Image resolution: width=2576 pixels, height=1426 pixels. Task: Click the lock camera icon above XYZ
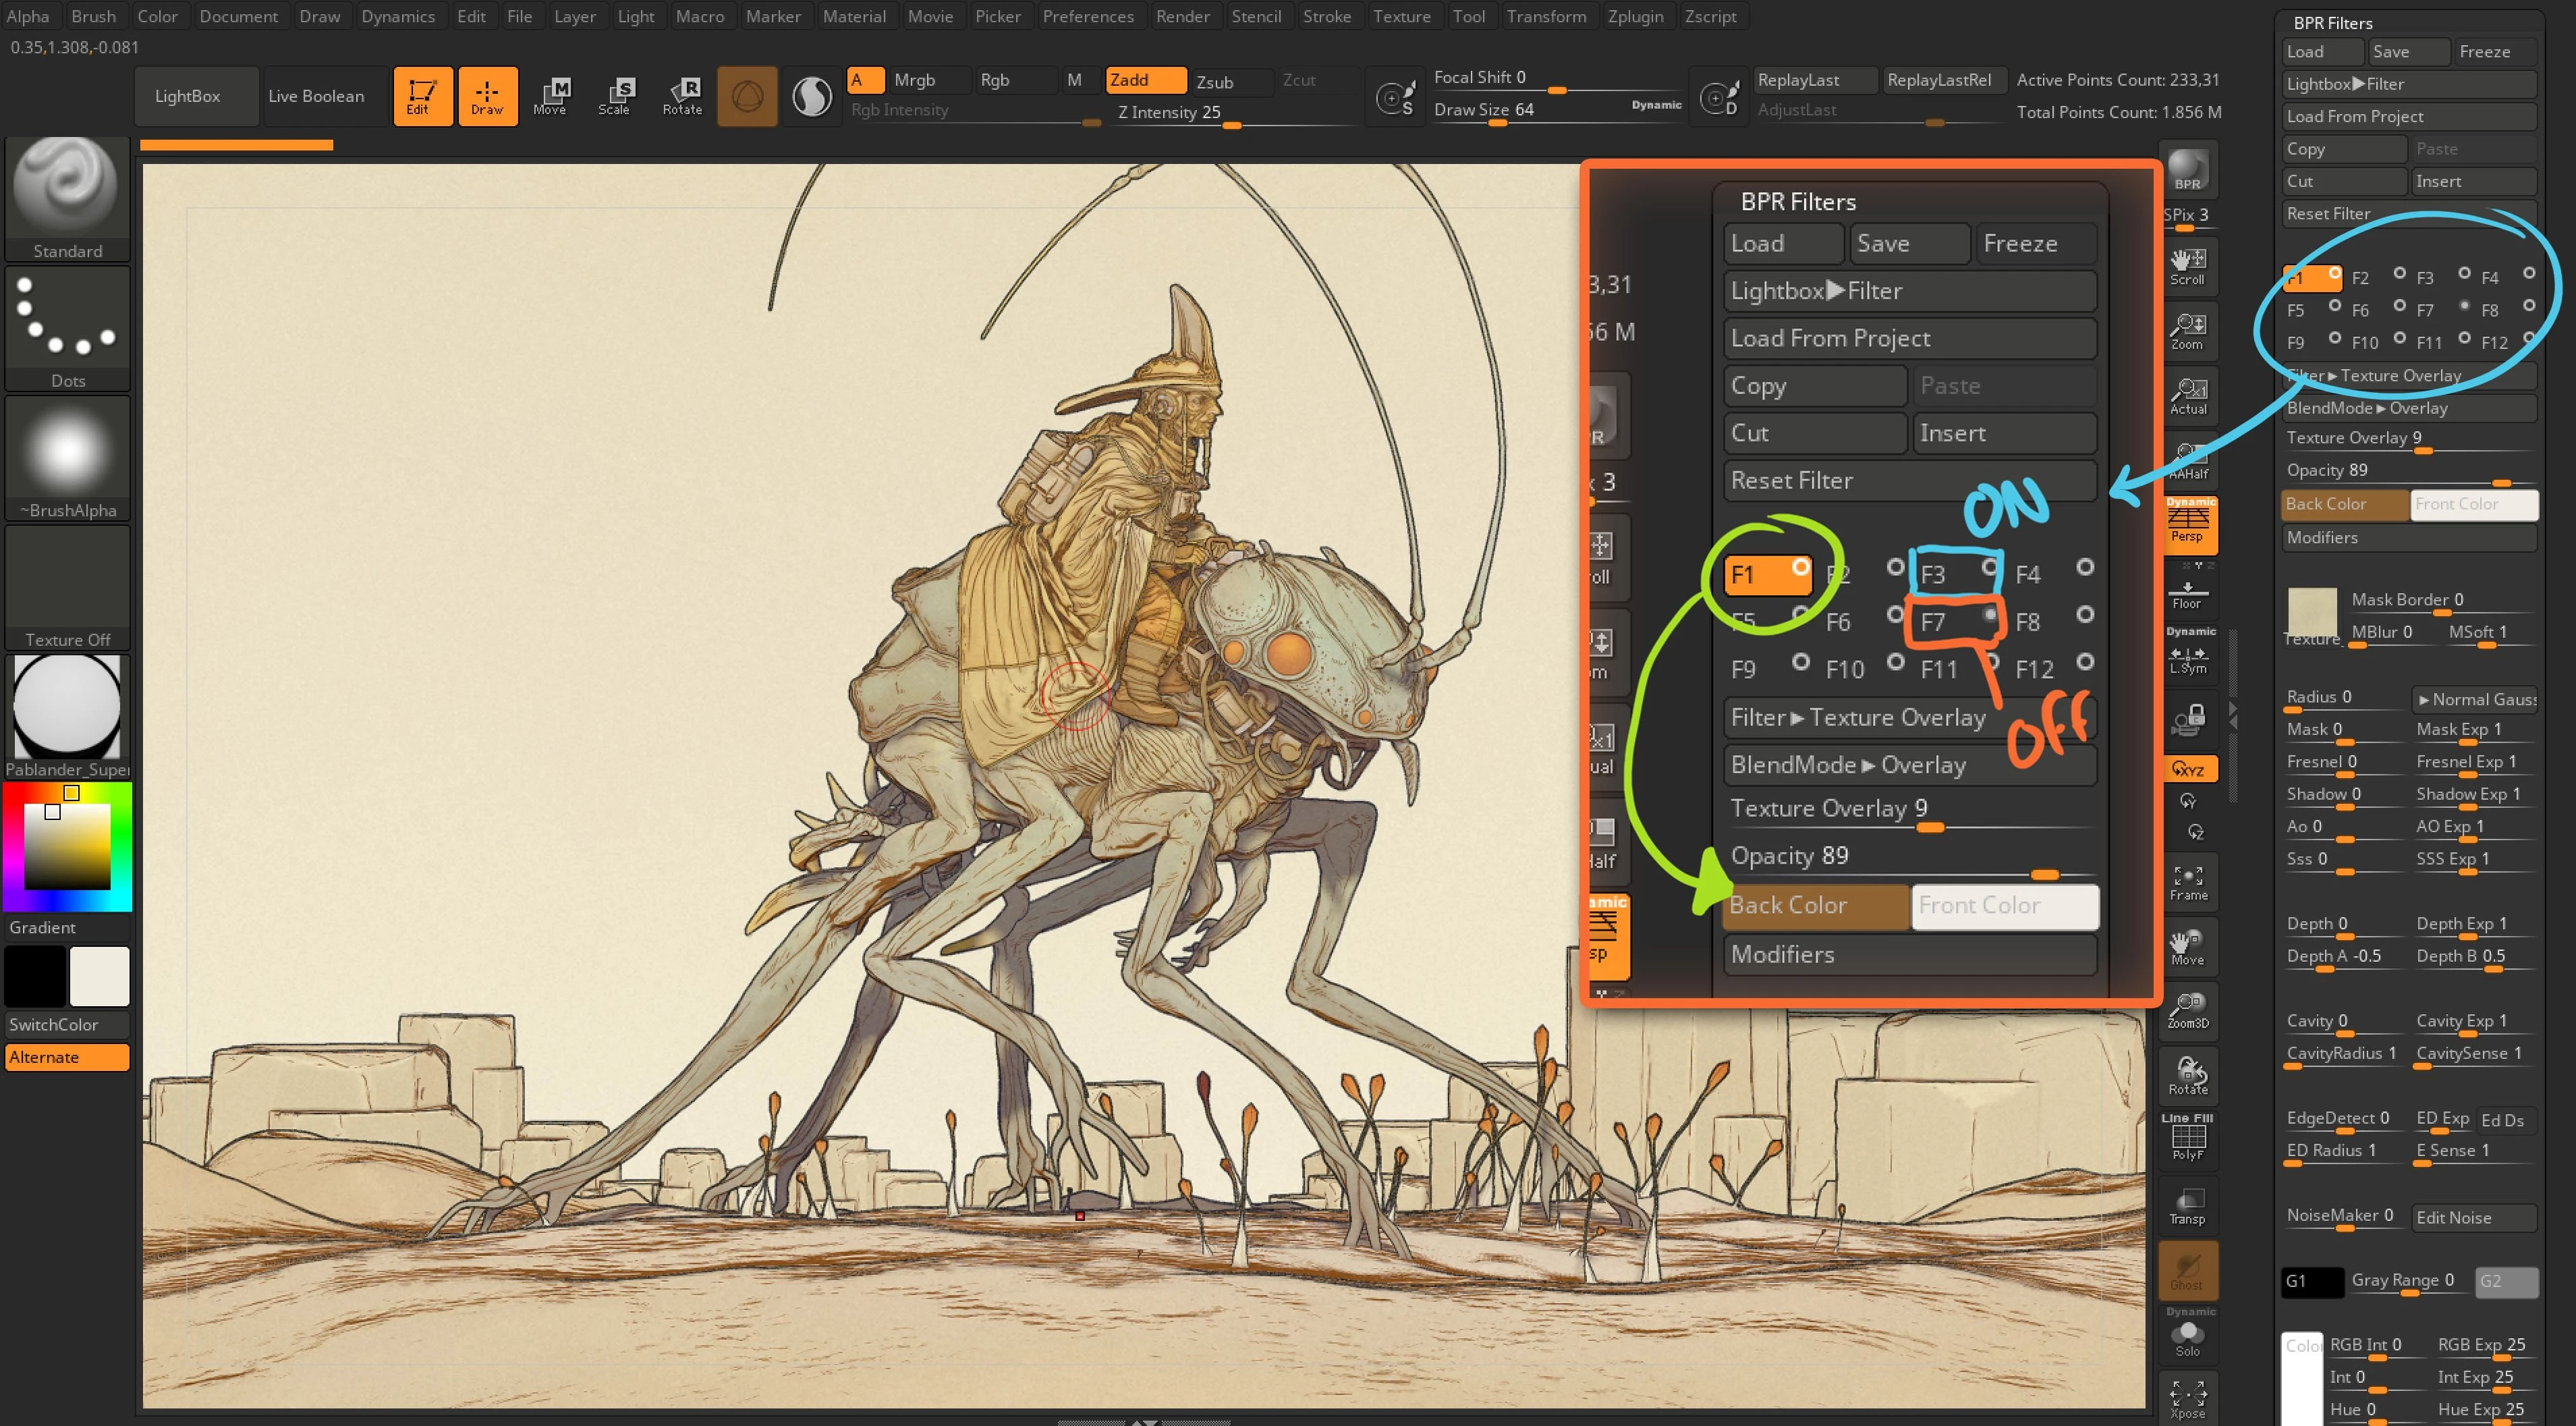(2188, 719)
